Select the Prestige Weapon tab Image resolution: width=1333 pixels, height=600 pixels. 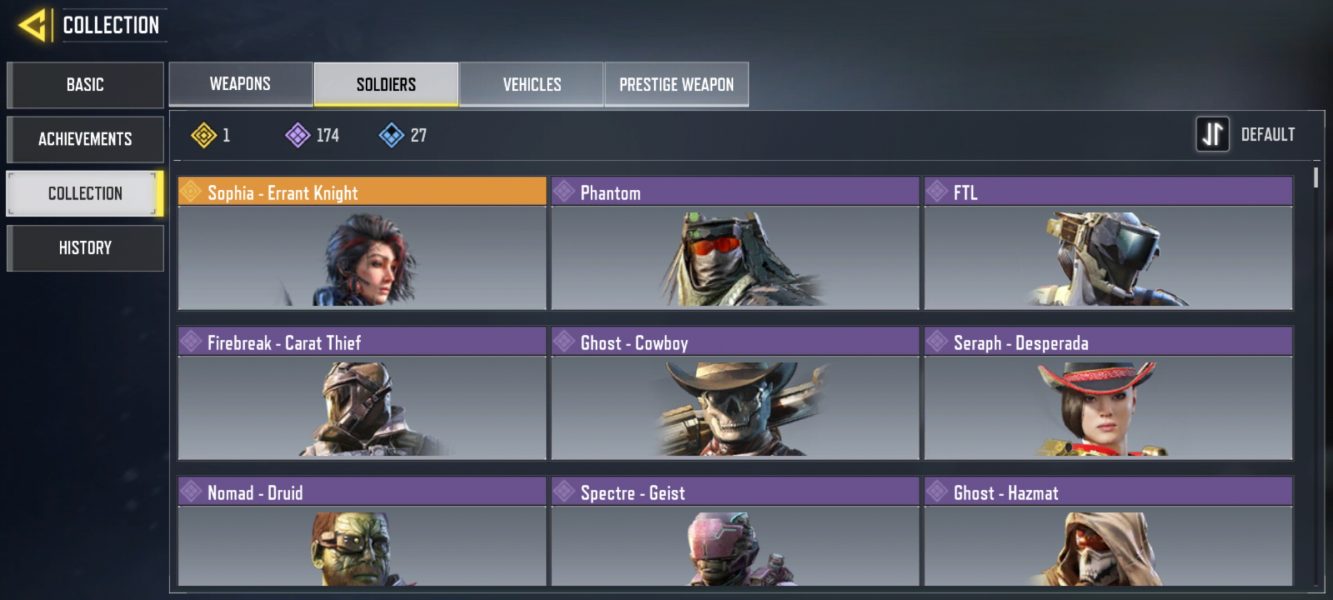(x=677, y=84)
